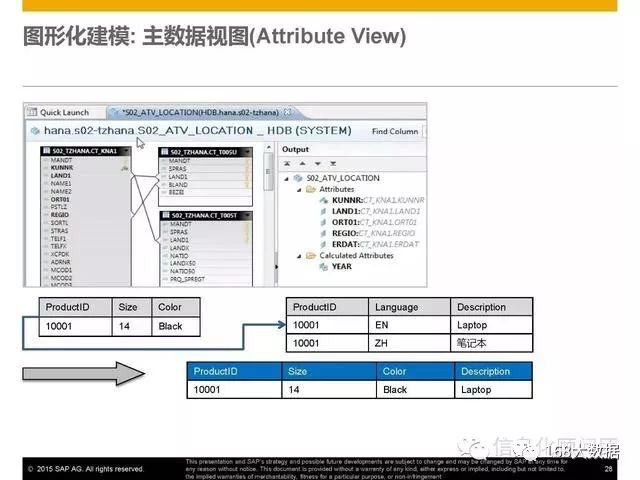640x480 pixels.
Task: Click the key icon next to KUNNR in CT_KNA1
Action: tap(125, 167)
